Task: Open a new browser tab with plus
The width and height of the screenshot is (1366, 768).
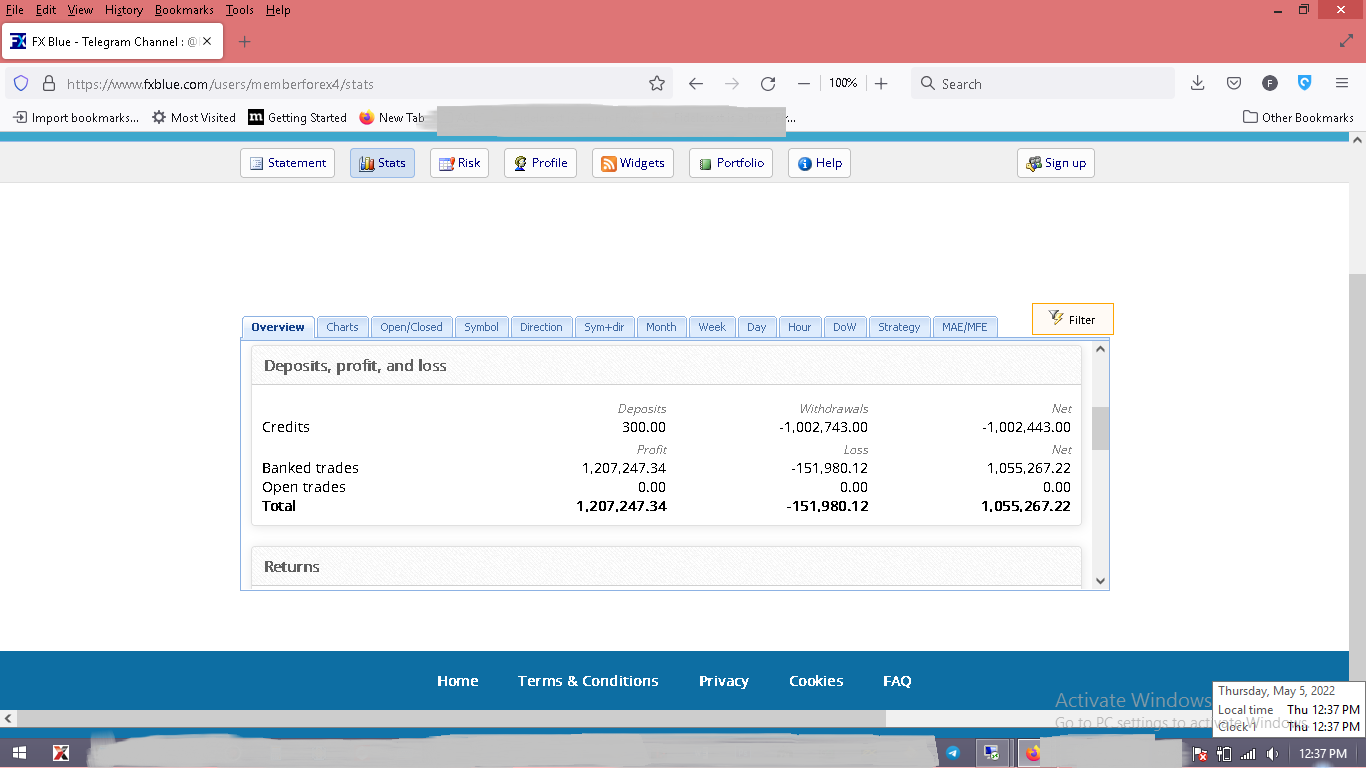Action: tap(245, 42)
